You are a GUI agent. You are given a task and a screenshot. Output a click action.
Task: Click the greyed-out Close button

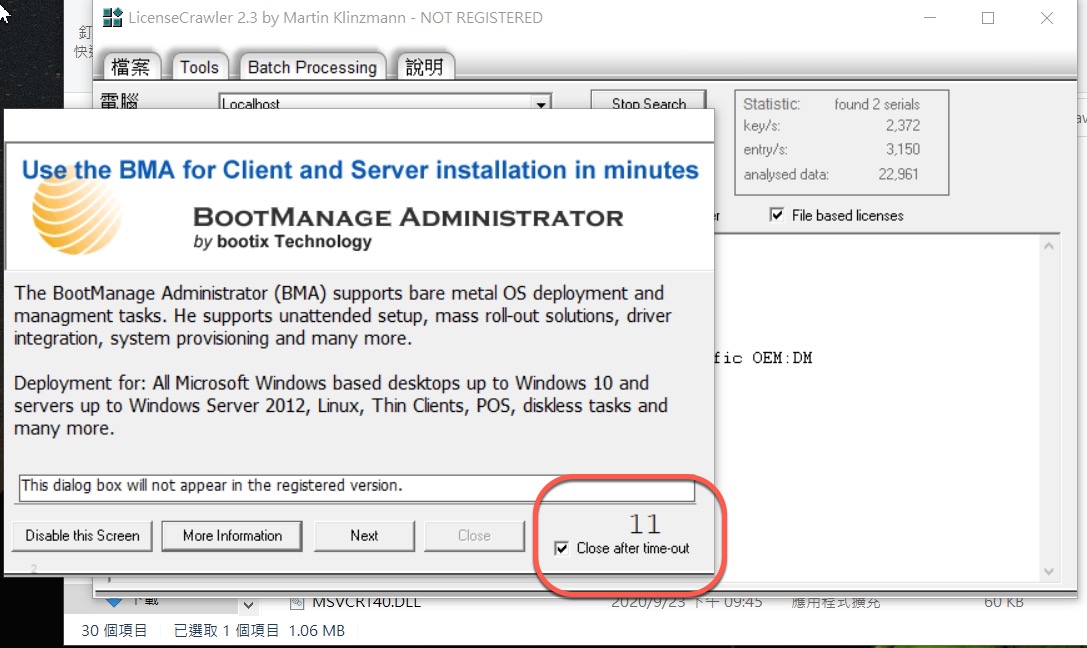474,536
